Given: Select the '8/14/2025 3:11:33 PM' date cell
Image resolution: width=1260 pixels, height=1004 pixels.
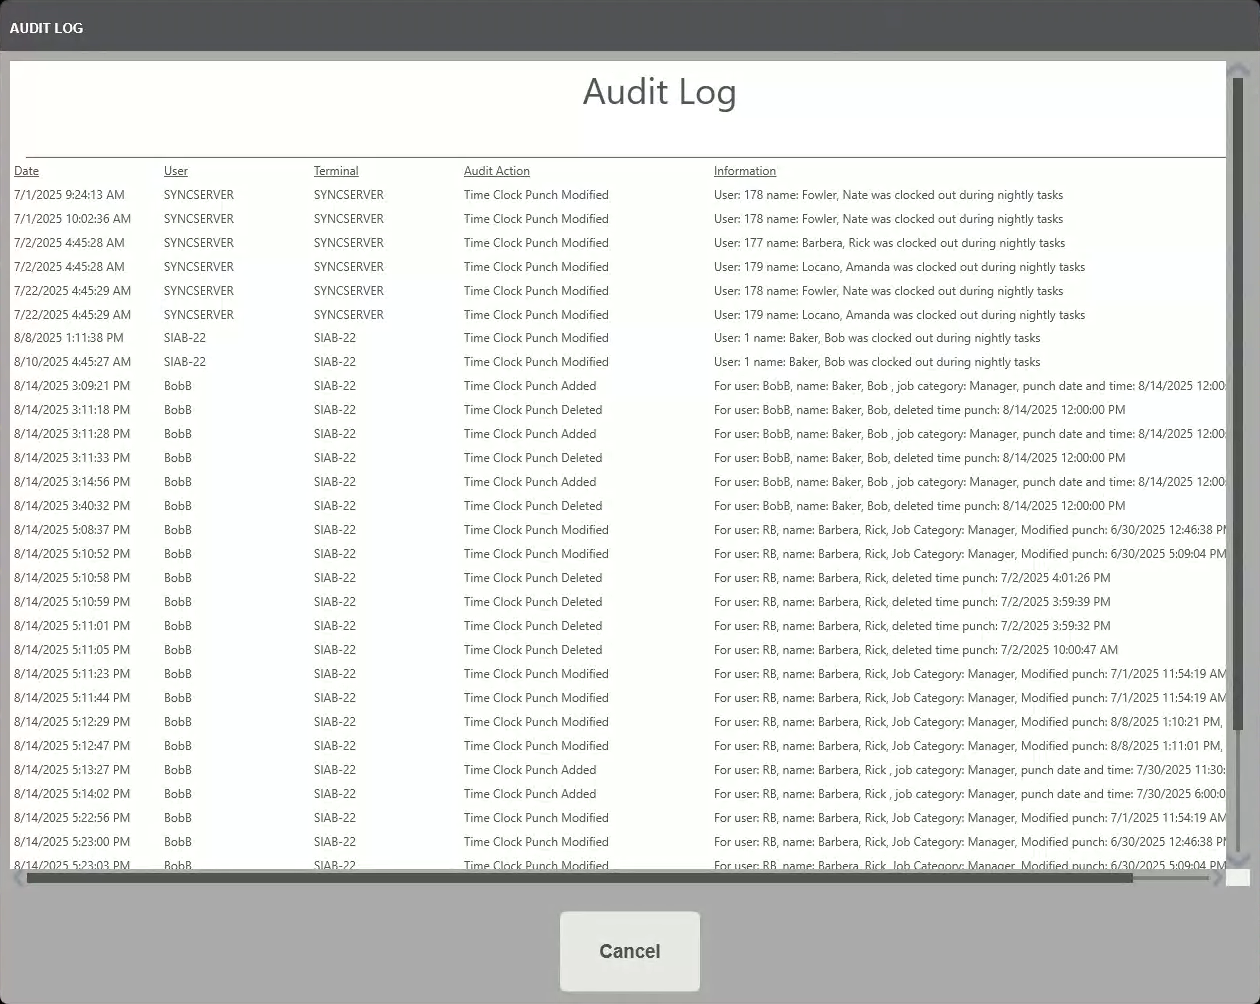Looking at the screenshot, I should coord(72,458).
